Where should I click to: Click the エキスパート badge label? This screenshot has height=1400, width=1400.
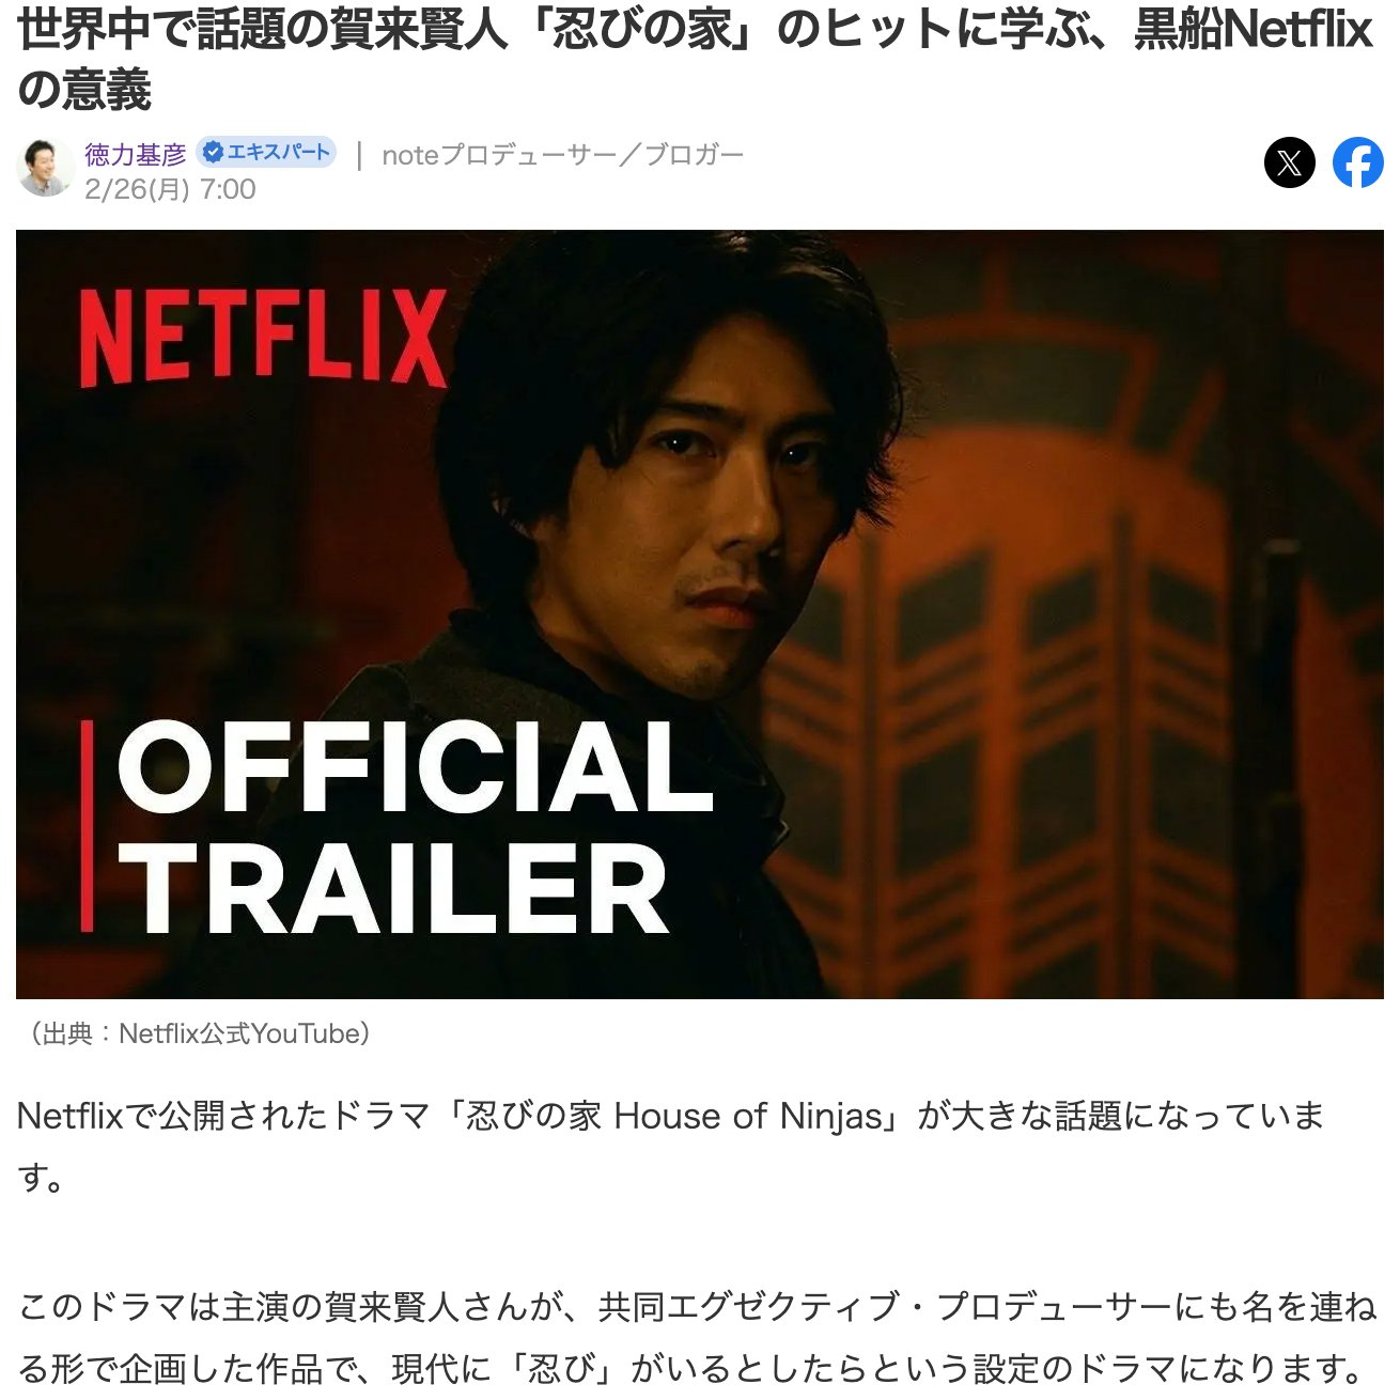[x=279, y=152]
